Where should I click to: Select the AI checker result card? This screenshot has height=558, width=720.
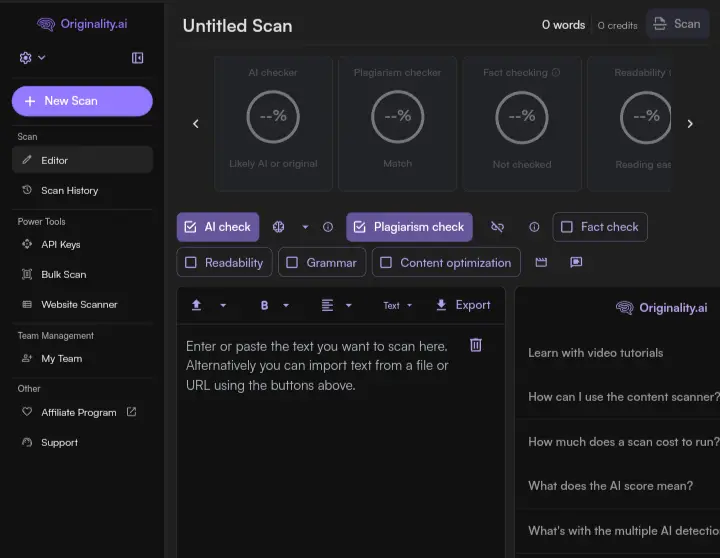(273, 124)
